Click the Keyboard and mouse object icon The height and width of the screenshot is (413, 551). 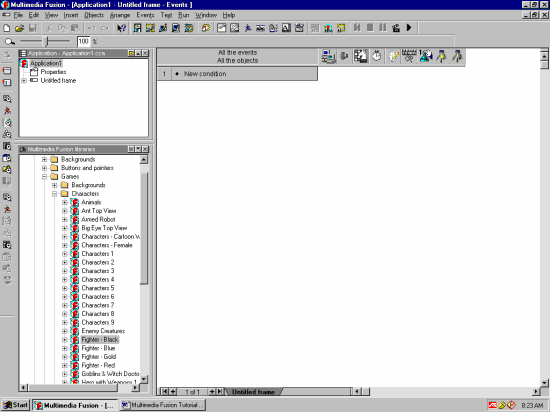pos(409,56)
